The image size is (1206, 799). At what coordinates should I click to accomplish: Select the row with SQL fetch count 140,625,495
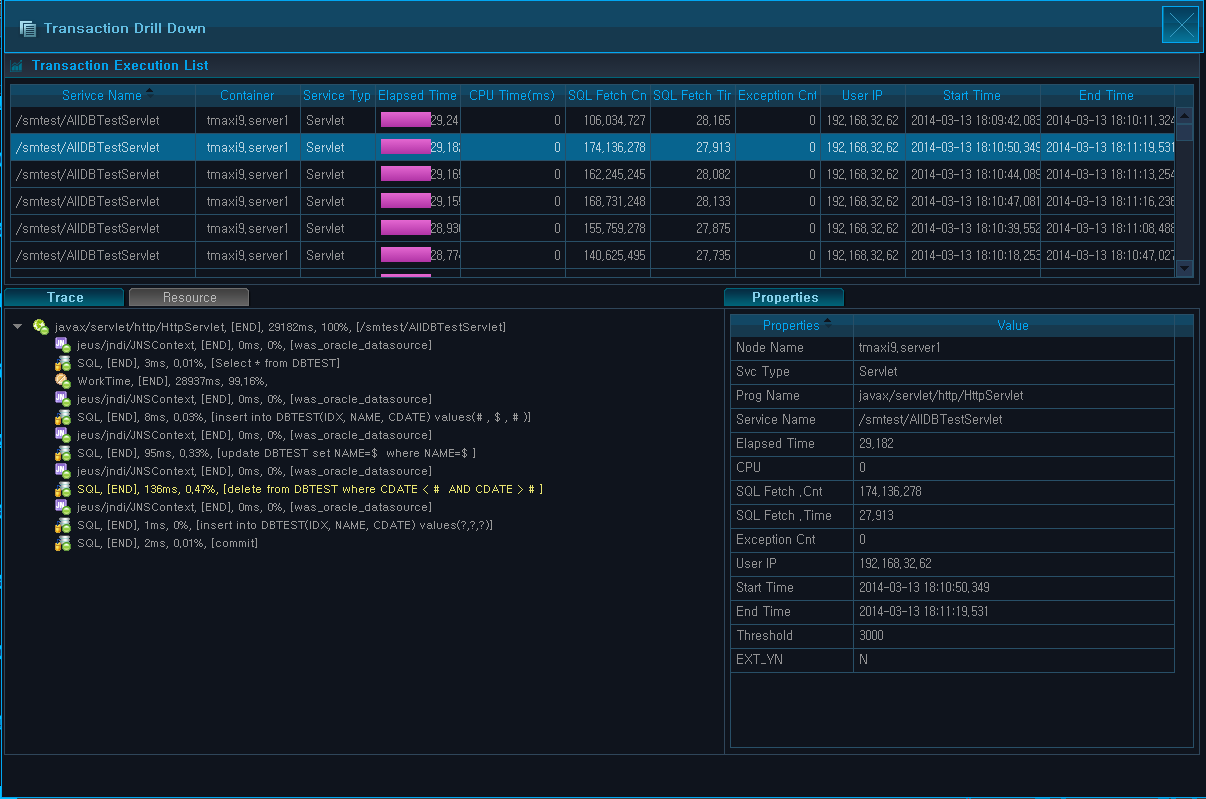[592, 255]
